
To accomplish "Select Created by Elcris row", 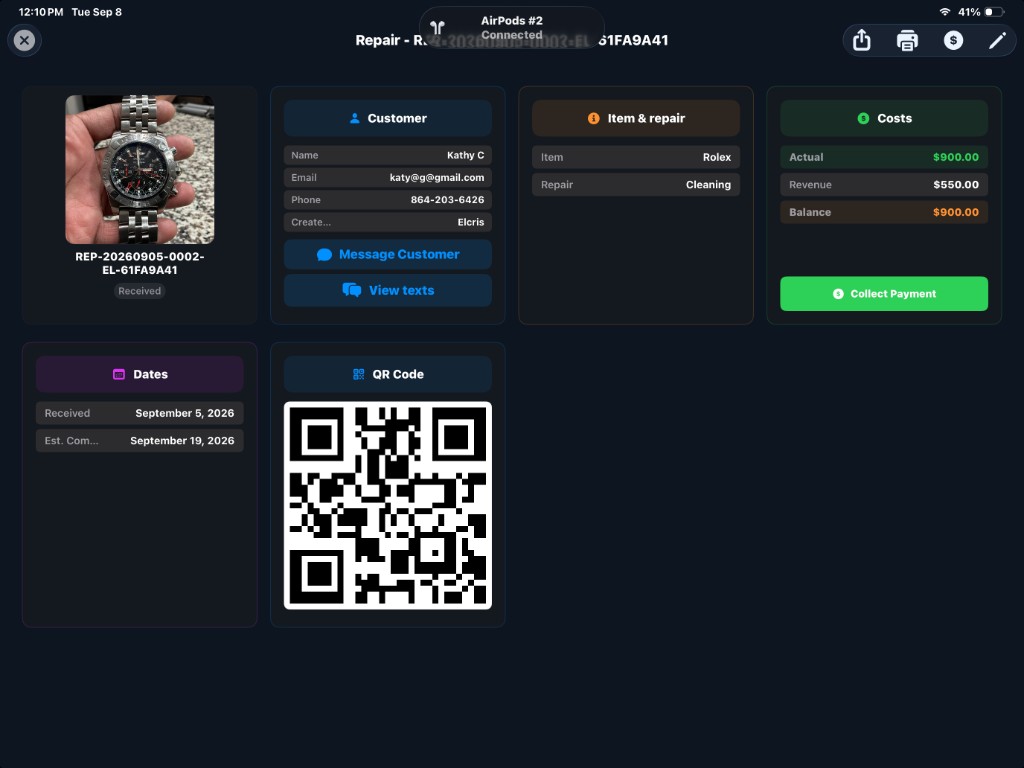I will tap(388, 222).
